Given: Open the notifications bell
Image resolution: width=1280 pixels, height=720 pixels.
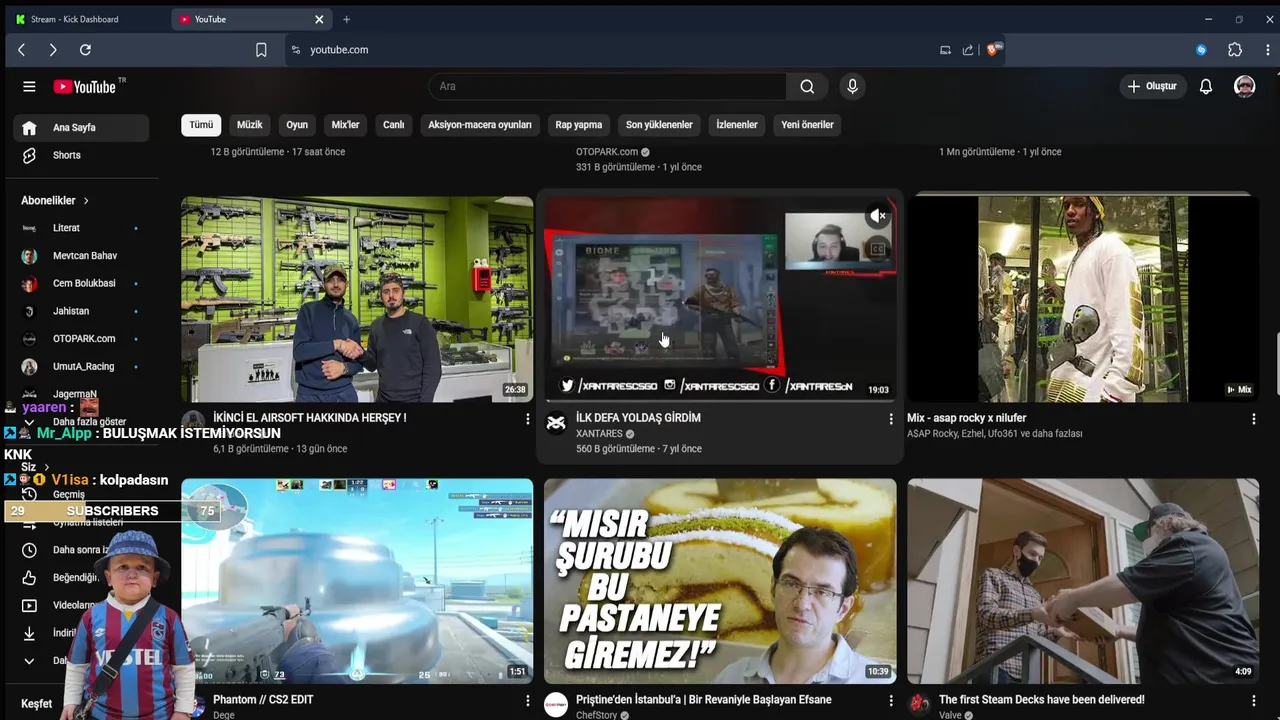Looking at the screenshot, I should [x=1206, y=87].
